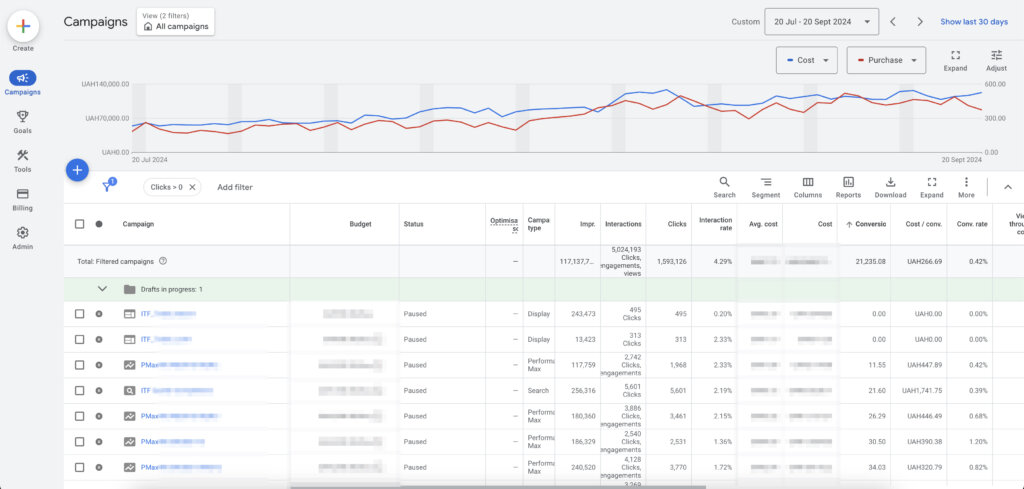
Task: Collapse the Drafts in progress row
Action: pos(102,289)
